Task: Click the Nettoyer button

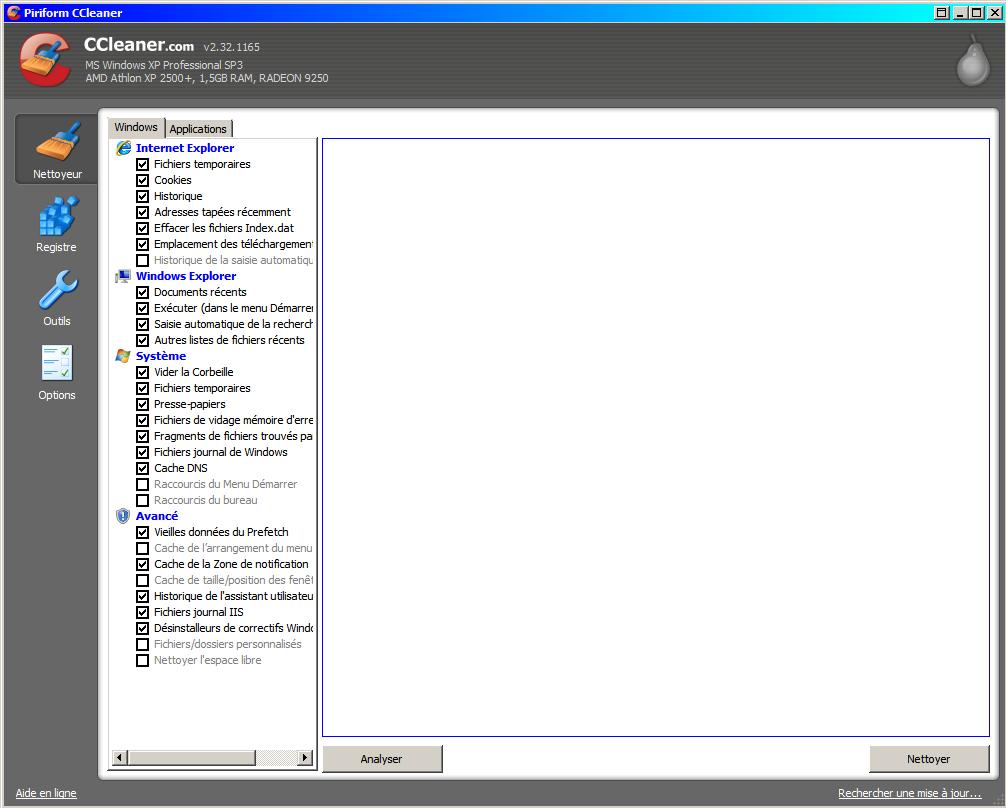Action: click(x=928, y=759)
